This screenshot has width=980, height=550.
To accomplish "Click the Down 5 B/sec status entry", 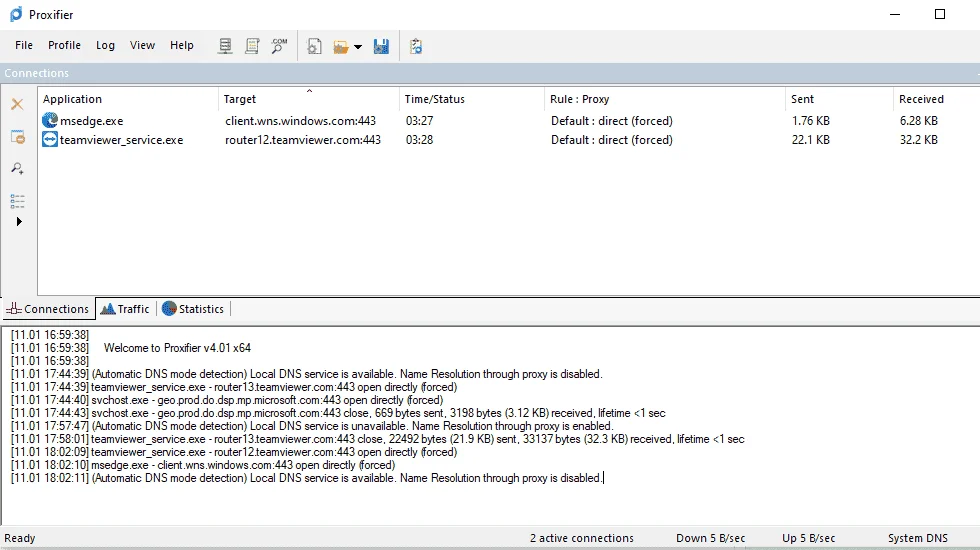I will click(711, 538).
